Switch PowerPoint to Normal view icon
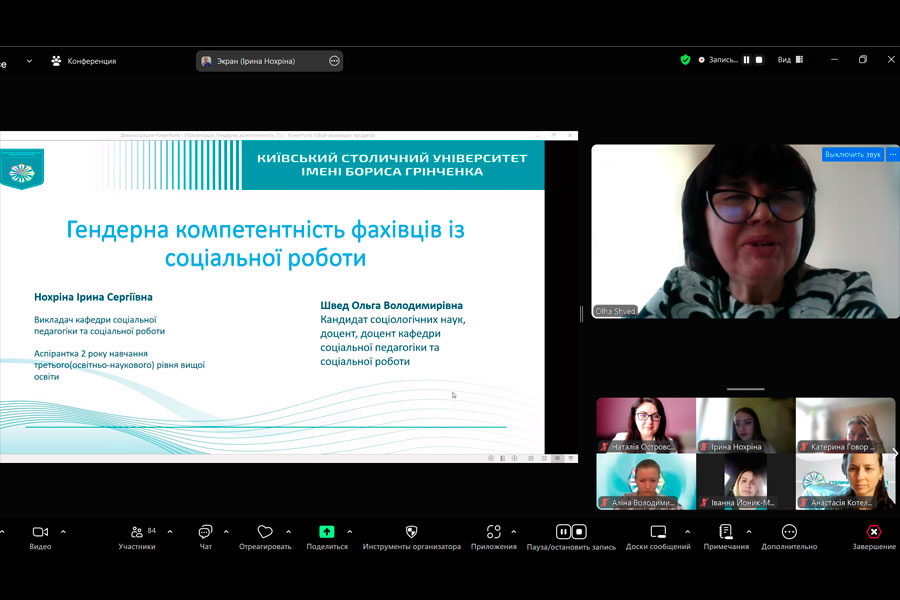Screen dimensions: 900x600 (531, 458)
